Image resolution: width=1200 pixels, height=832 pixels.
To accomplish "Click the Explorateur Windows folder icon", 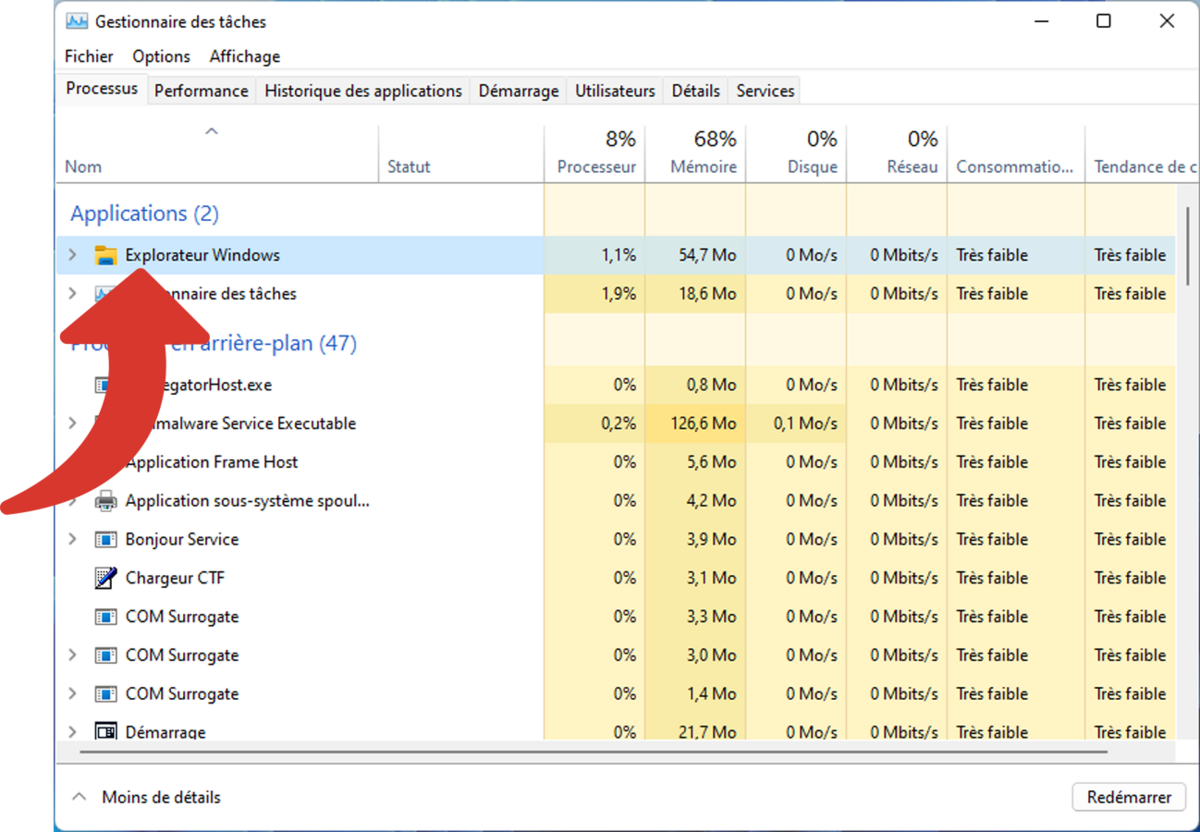I will coord(105,255).
